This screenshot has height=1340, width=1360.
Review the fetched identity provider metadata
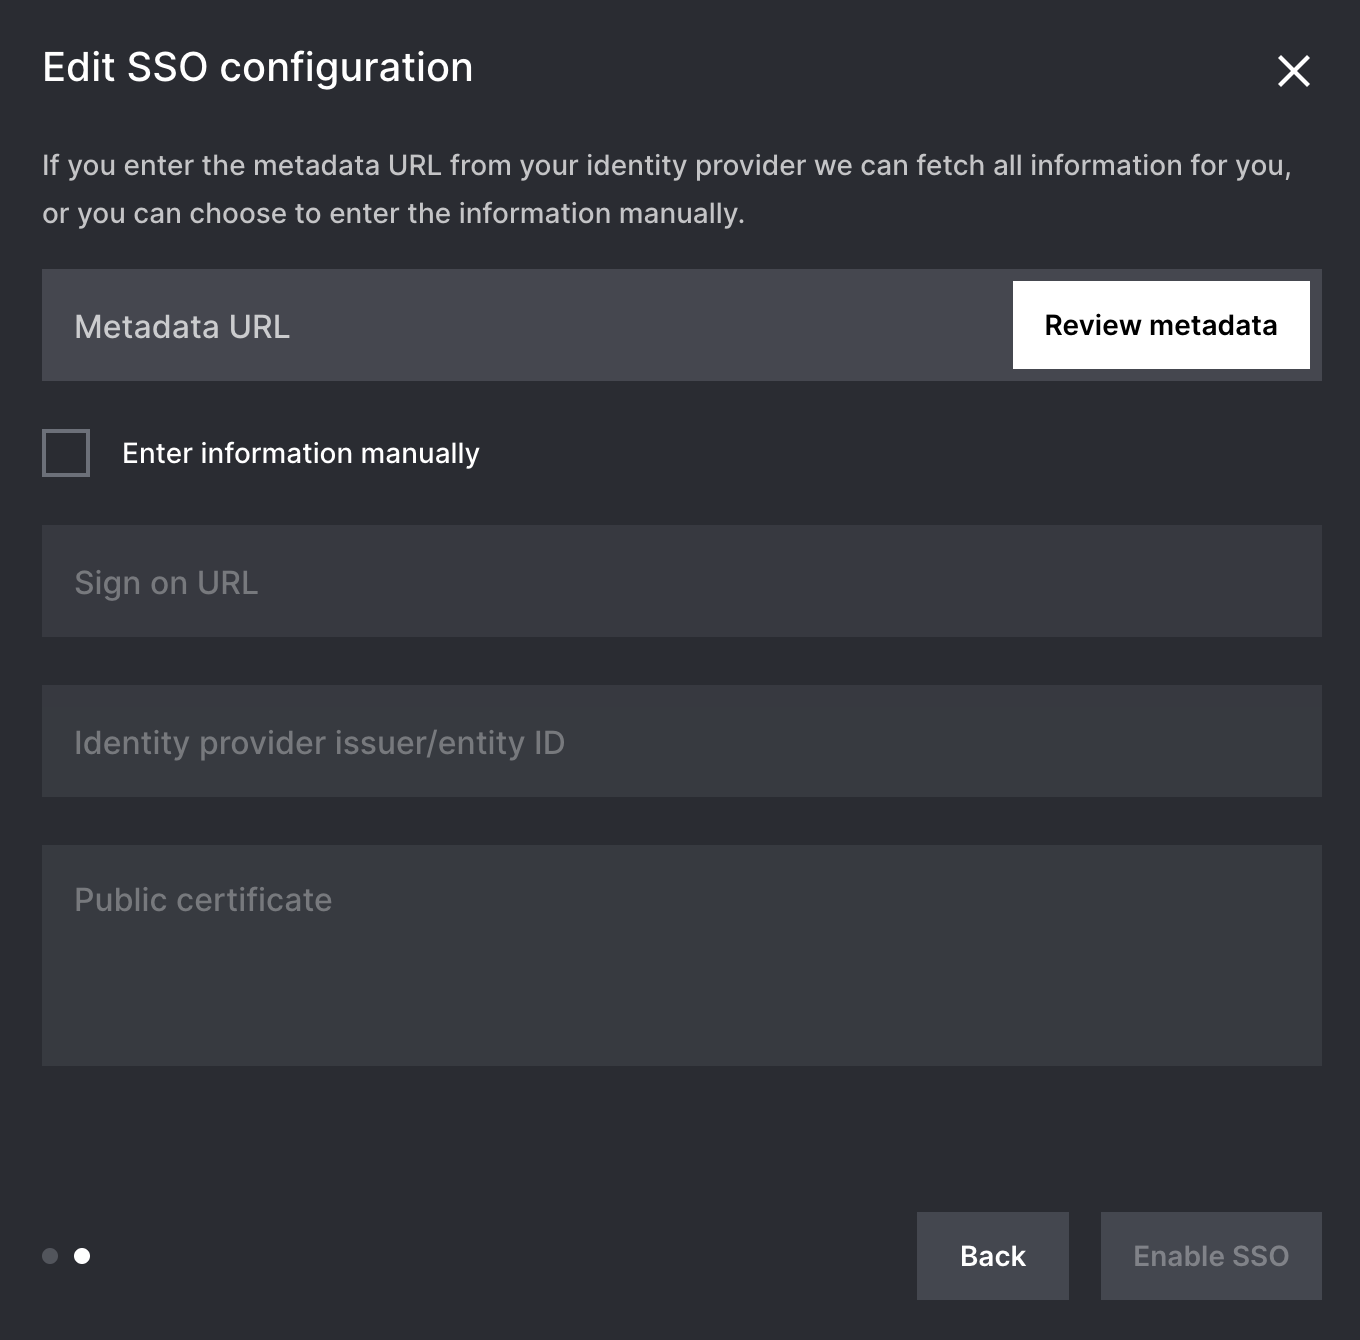tap(1161, 325)
